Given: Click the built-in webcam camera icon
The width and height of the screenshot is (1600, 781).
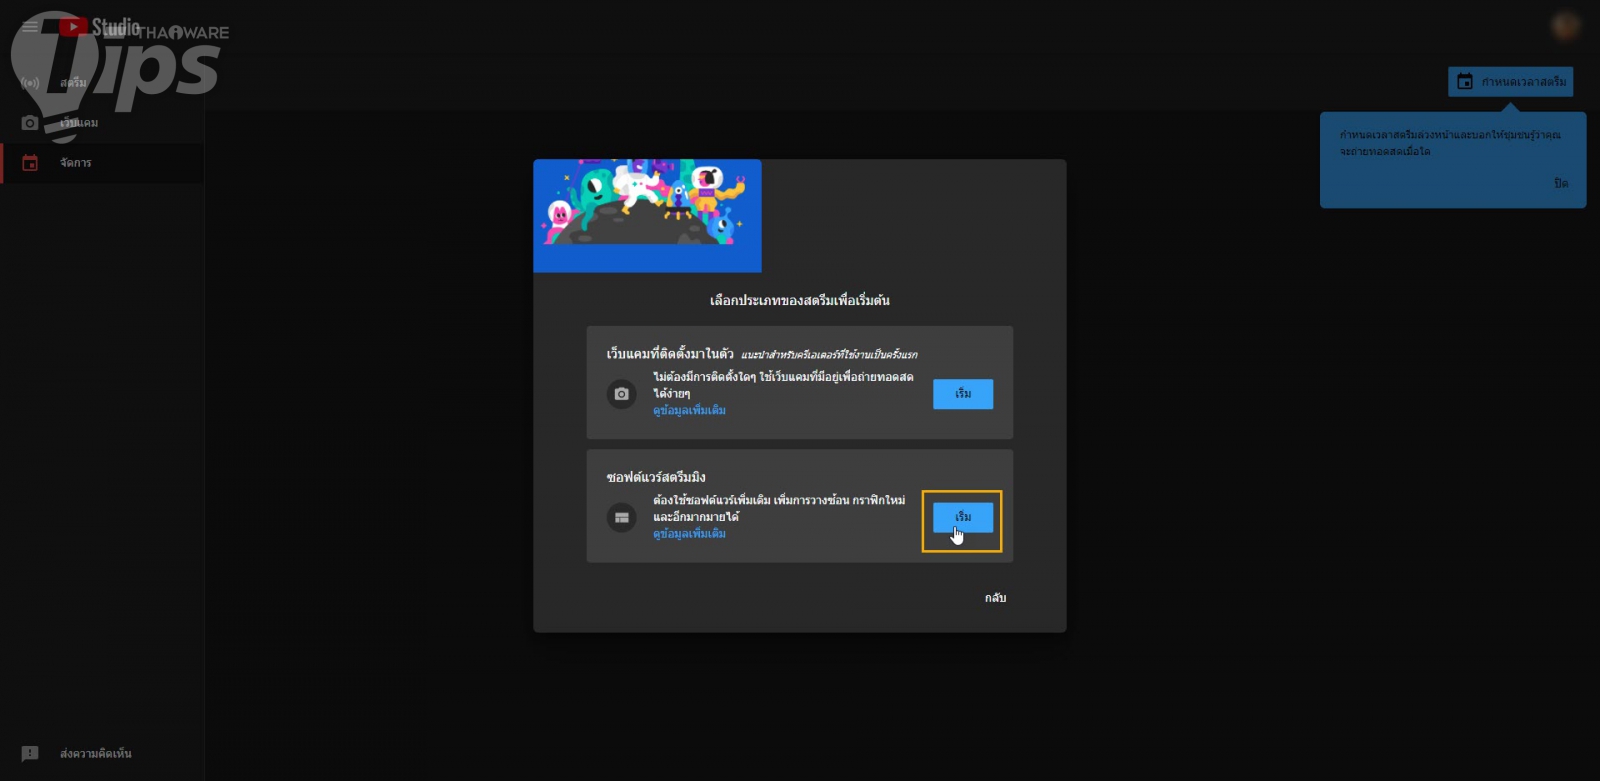Looking at the screenshot, I should (x=621, y=394).
